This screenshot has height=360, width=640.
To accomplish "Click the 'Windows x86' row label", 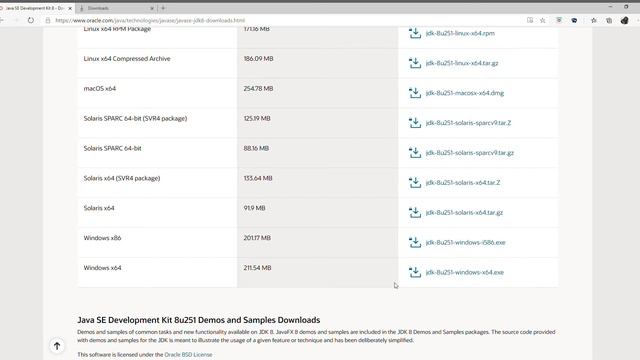I will 102,238.
